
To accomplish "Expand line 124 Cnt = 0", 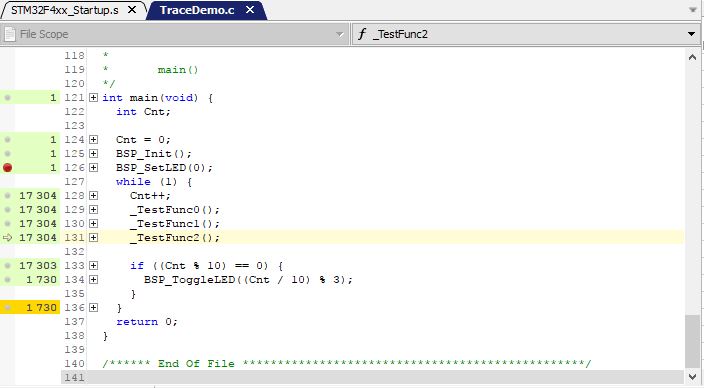I will 93,140.
